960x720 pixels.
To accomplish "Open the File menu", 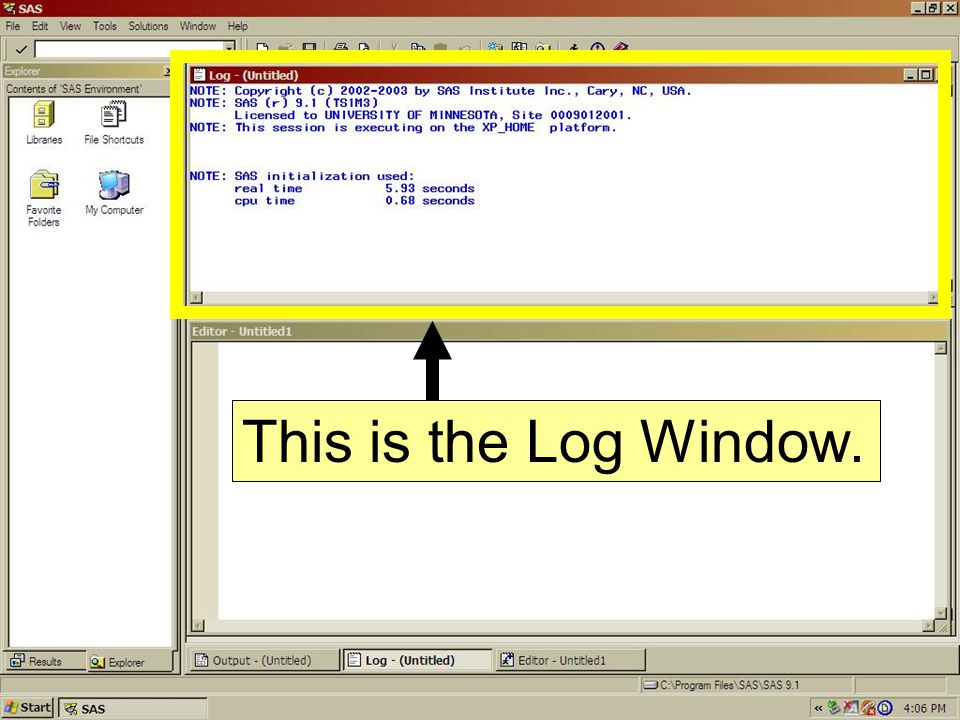I will click(x=13, y=26).
